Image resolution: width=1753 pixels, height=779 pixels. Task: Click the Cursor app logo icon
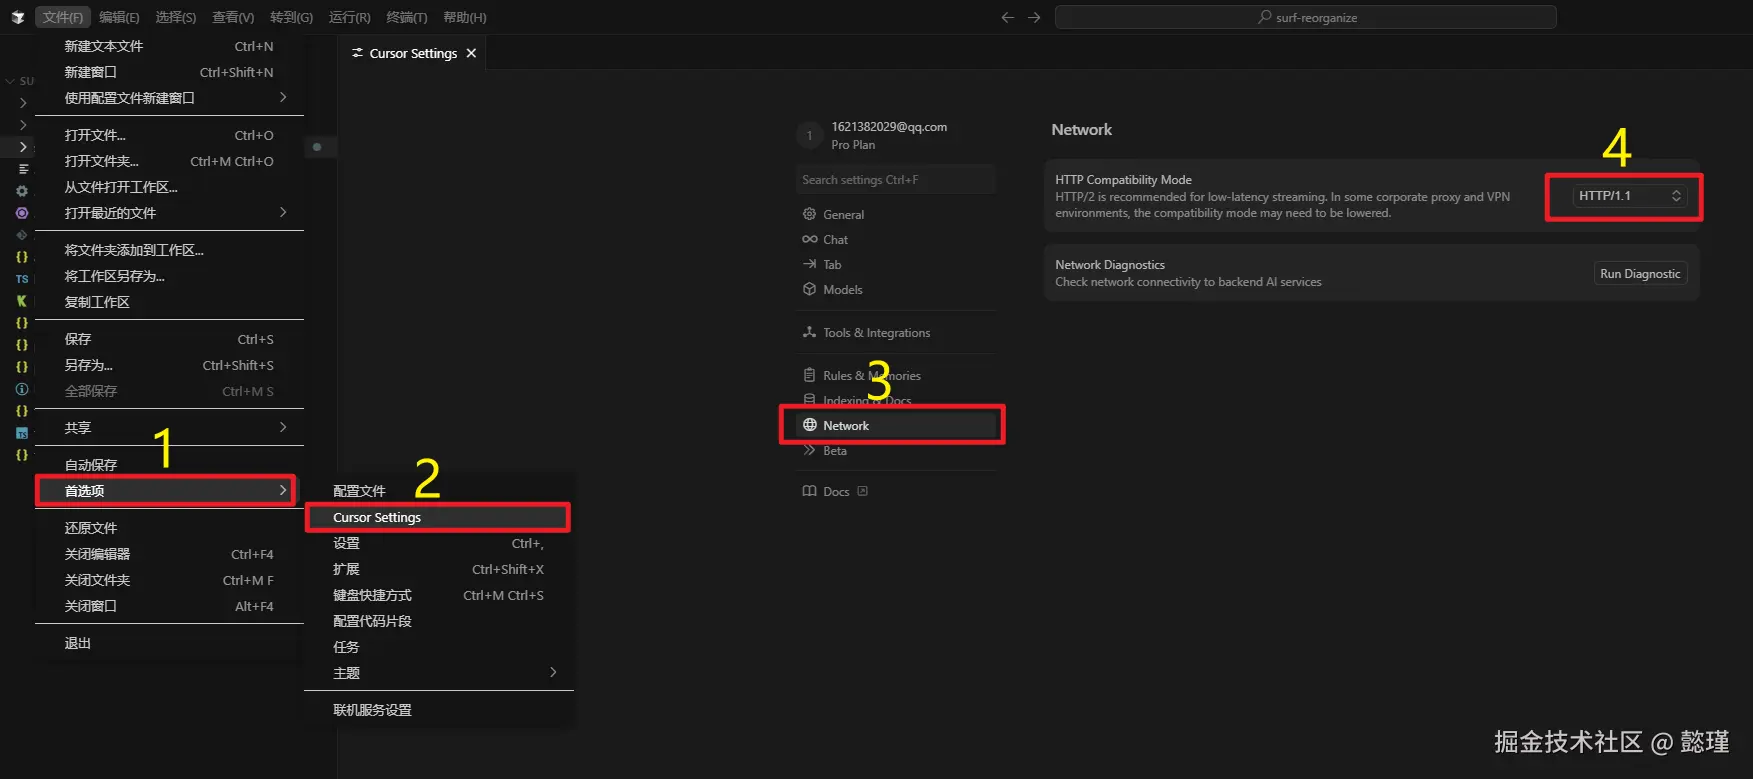point(17,17)
